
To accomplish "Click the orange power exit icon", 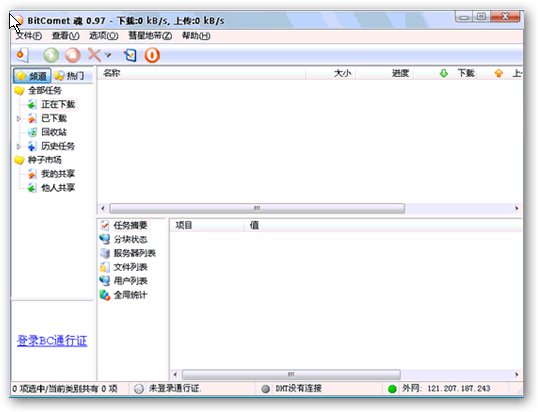I will [152, 55].
